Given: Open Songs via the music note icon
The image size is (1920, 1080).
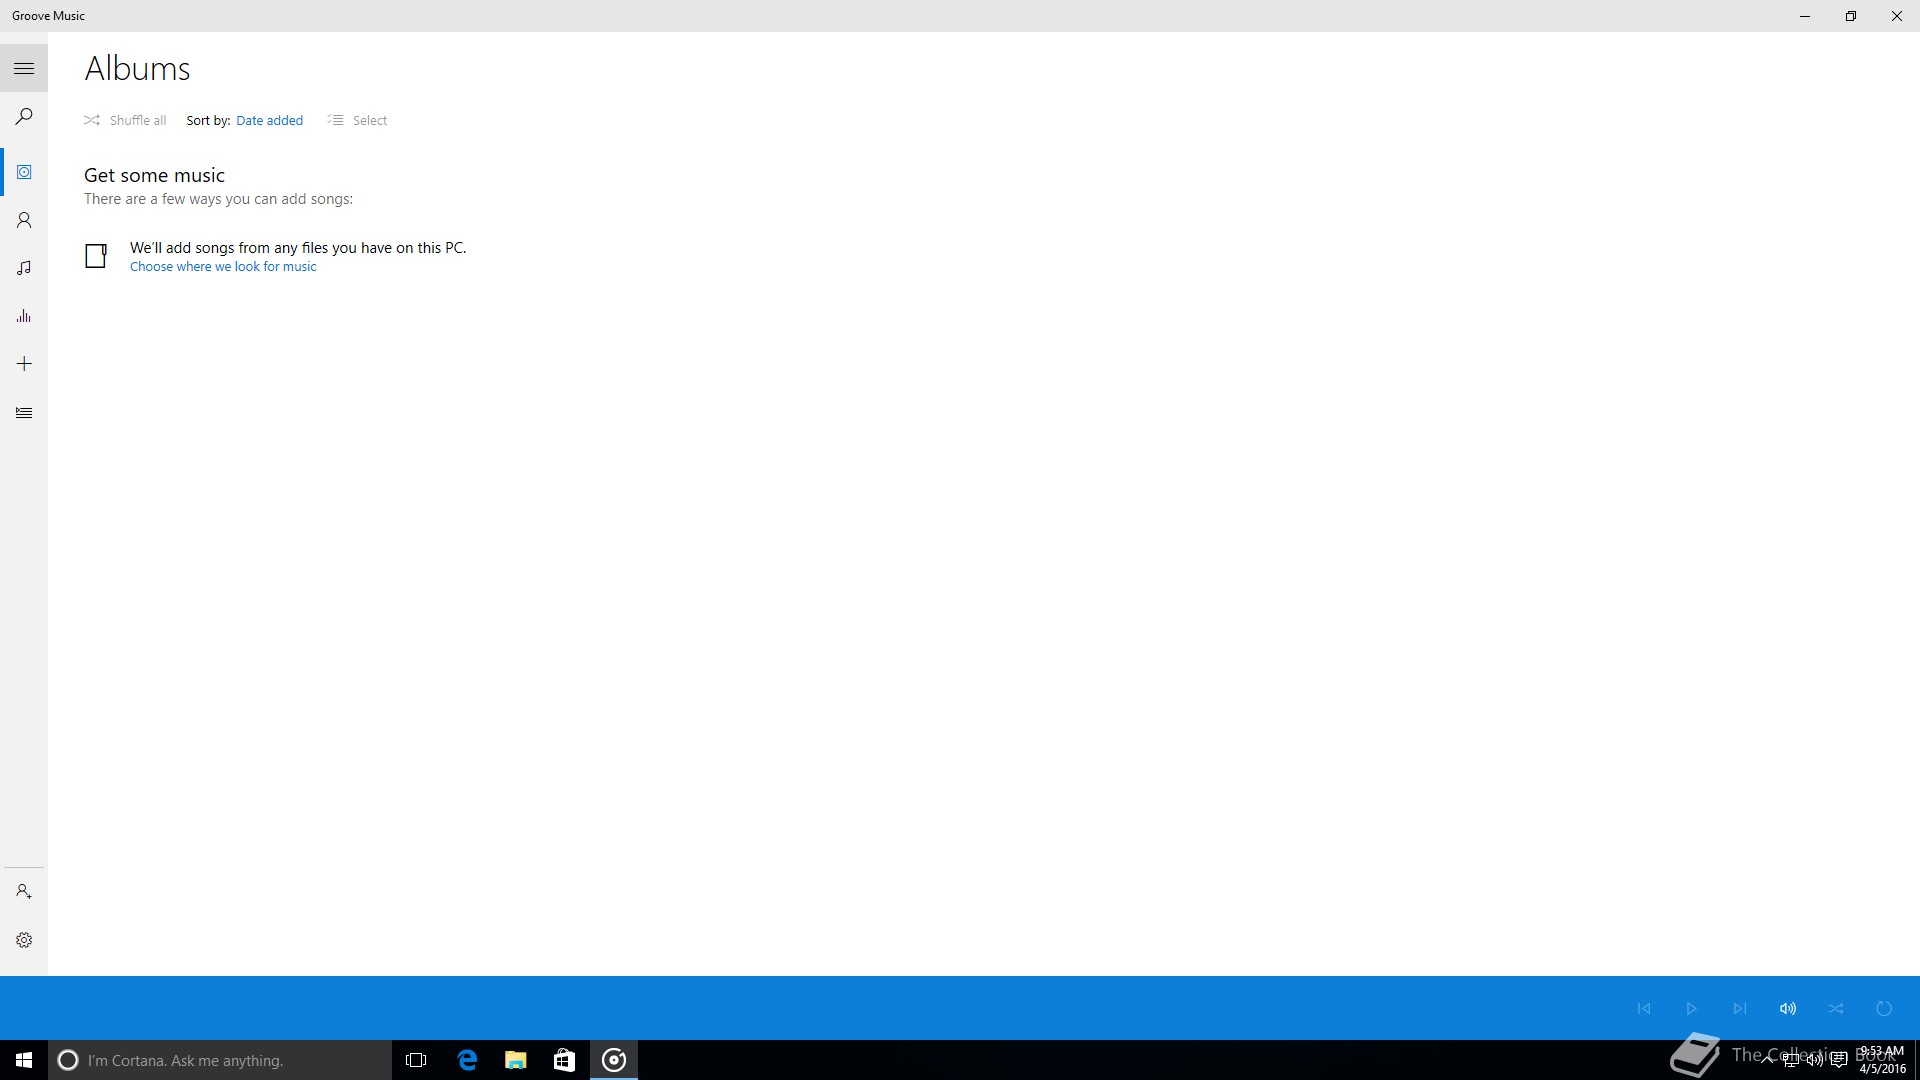Looking at the screenshot, I should [x=24, y=268].
